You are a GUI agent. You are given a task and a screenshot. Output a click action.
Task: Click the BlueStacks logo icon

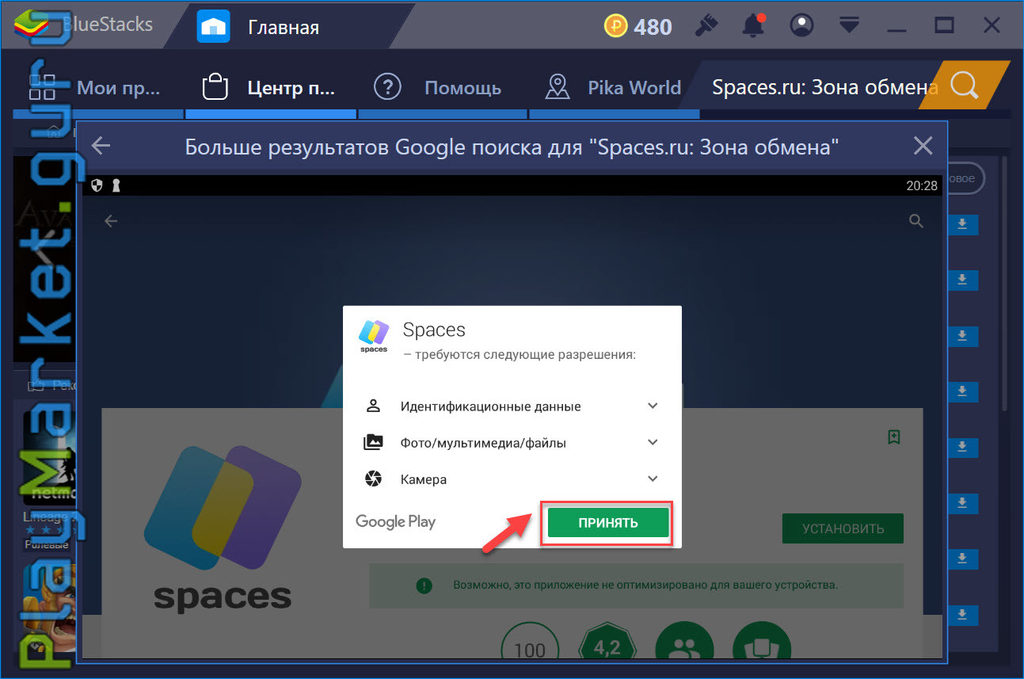[x=31, y=25]
